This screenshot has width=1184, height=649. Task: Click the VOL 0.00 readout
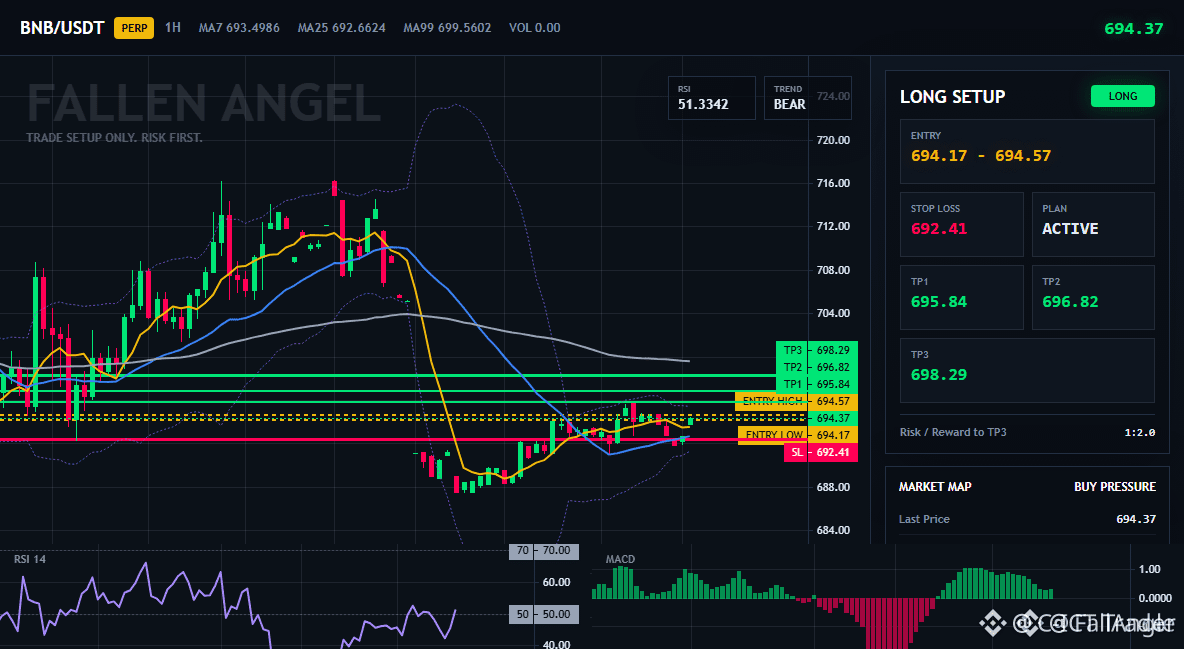tap(535, 28)
